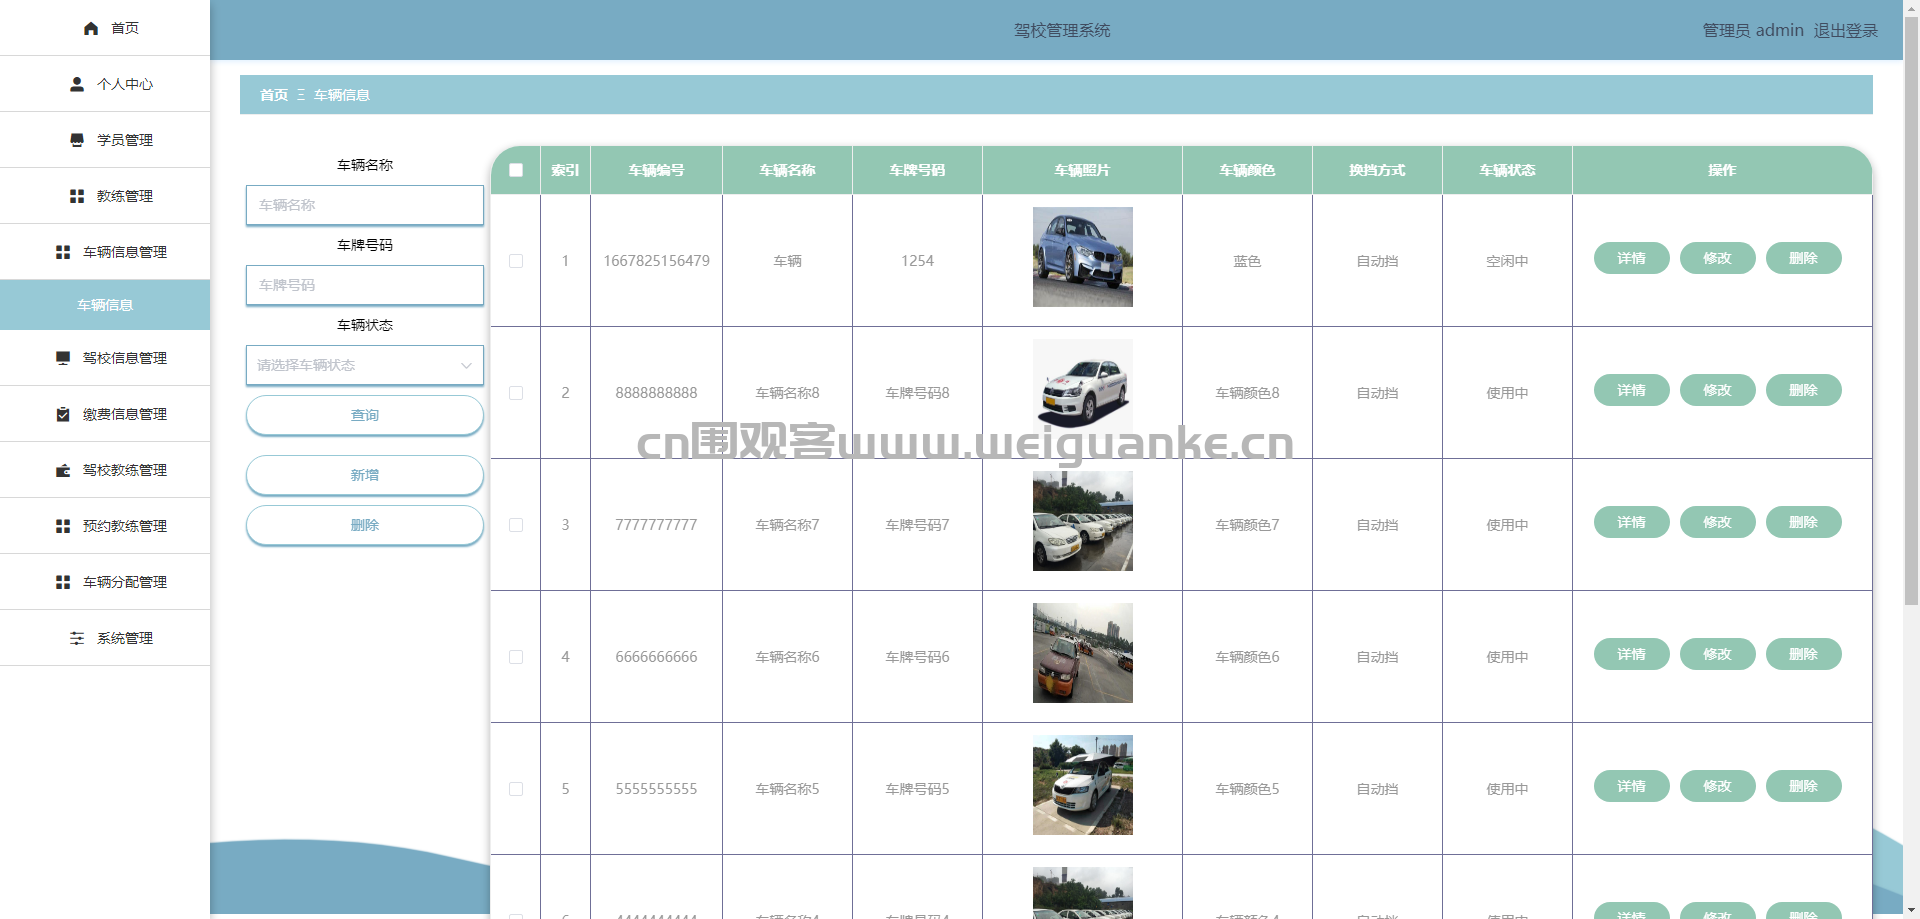Click 删除 for vehicle 8888888888

pos(1803,390)
